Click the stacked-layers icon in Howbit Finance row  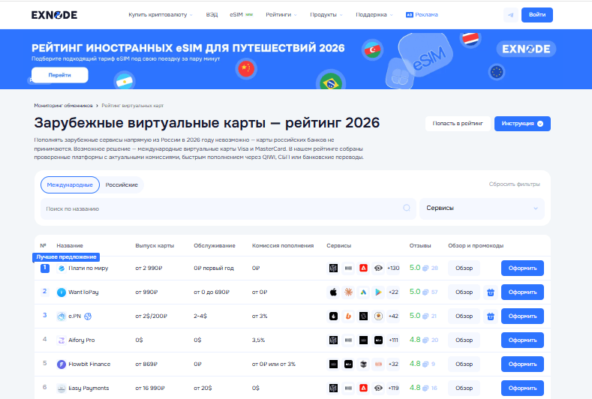click(363, 364)
